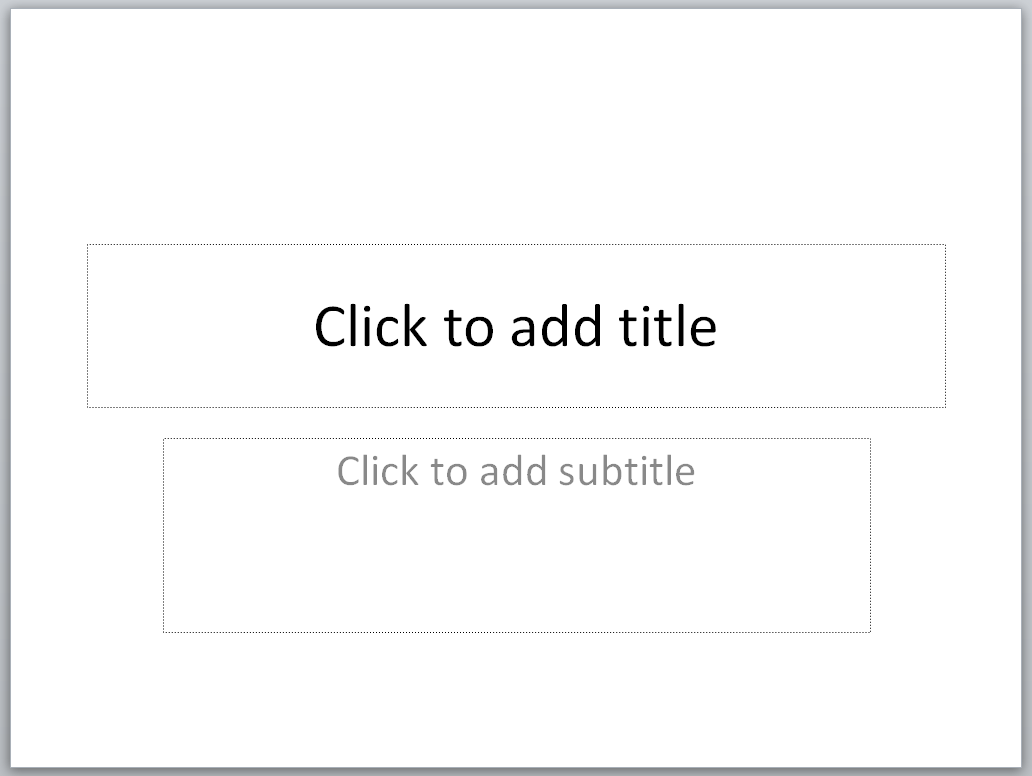Click the blank slide area below the subtitle placeholder
Screen dimensions: 1032x776
[515, 700]
